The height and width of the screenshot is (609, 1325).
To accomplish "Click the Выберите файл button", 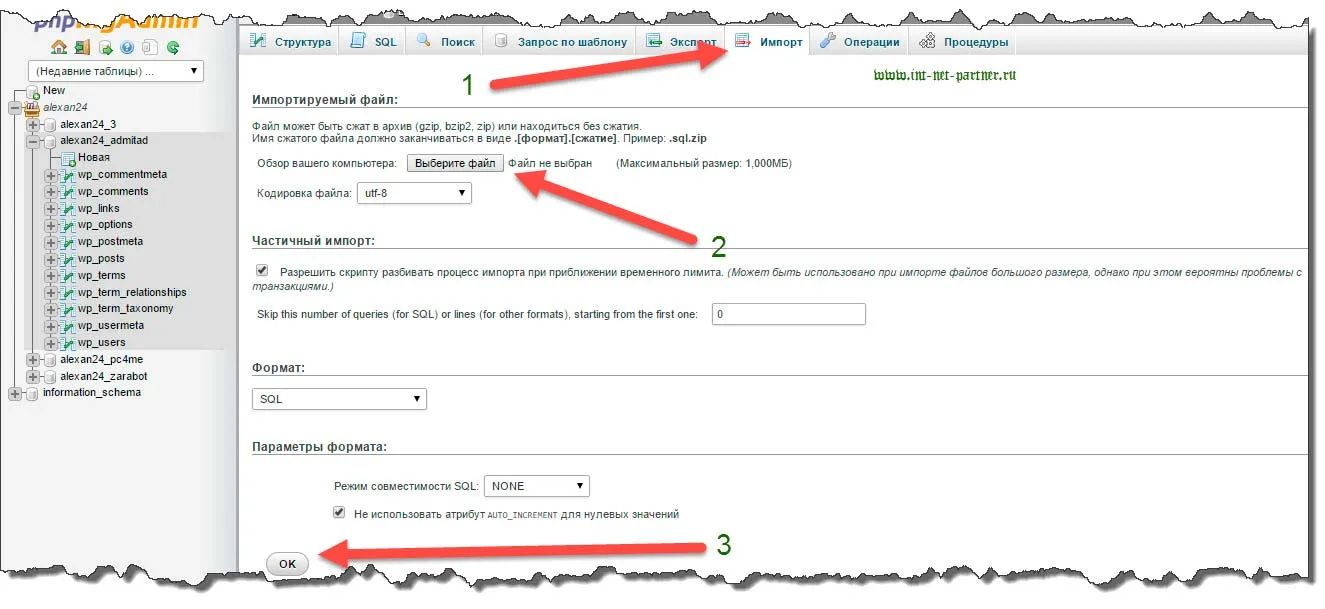I will pos(455,163).
